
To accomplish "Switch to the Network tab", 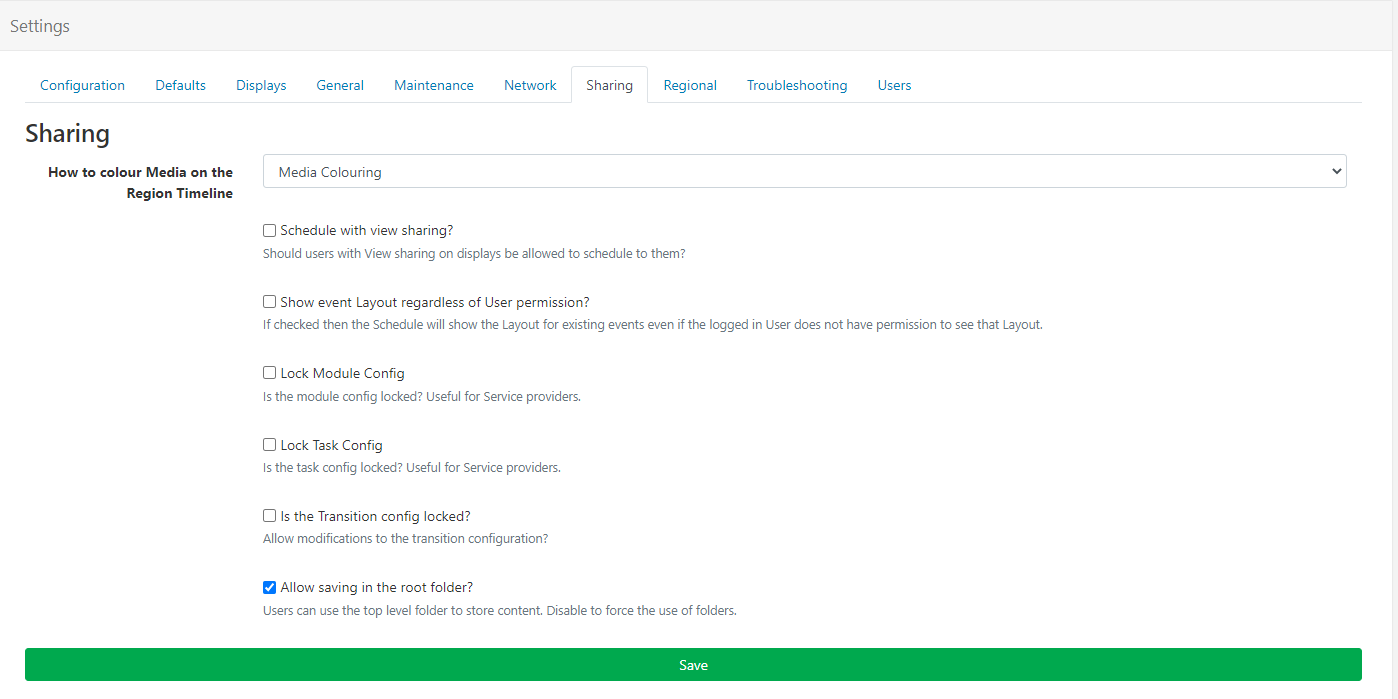I will [530, 85].
